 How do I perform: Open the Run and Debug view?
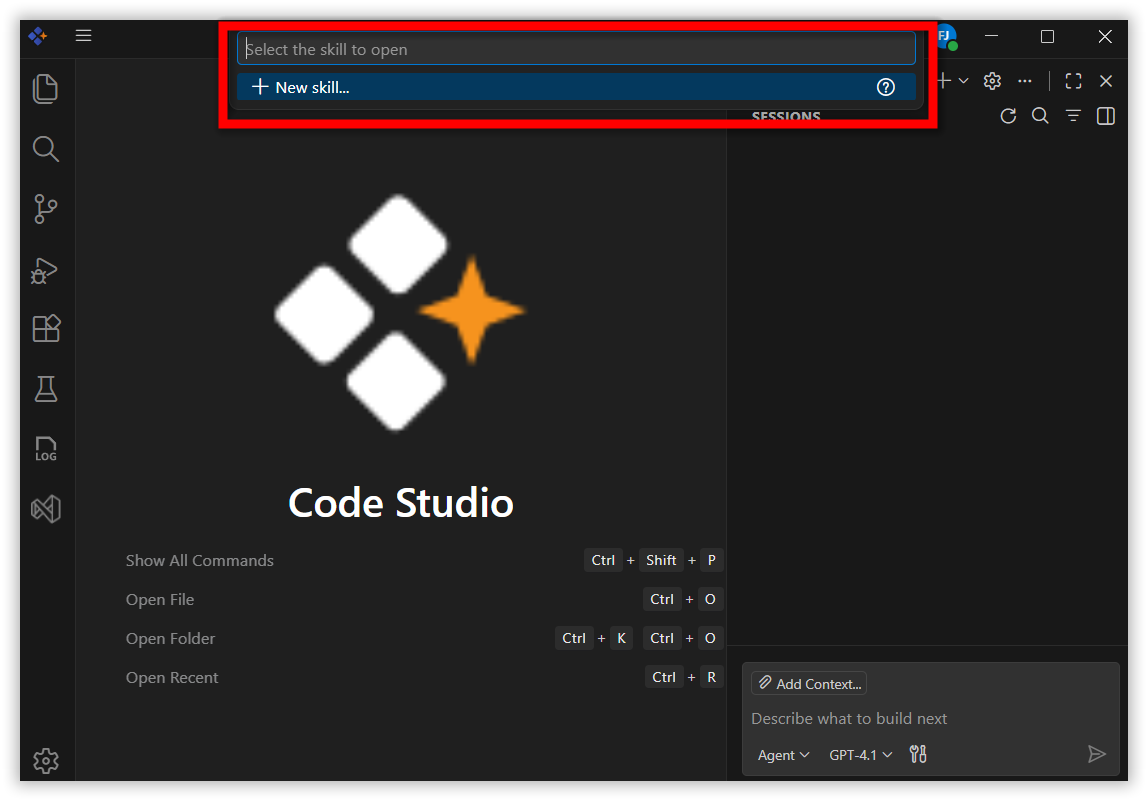46,270
